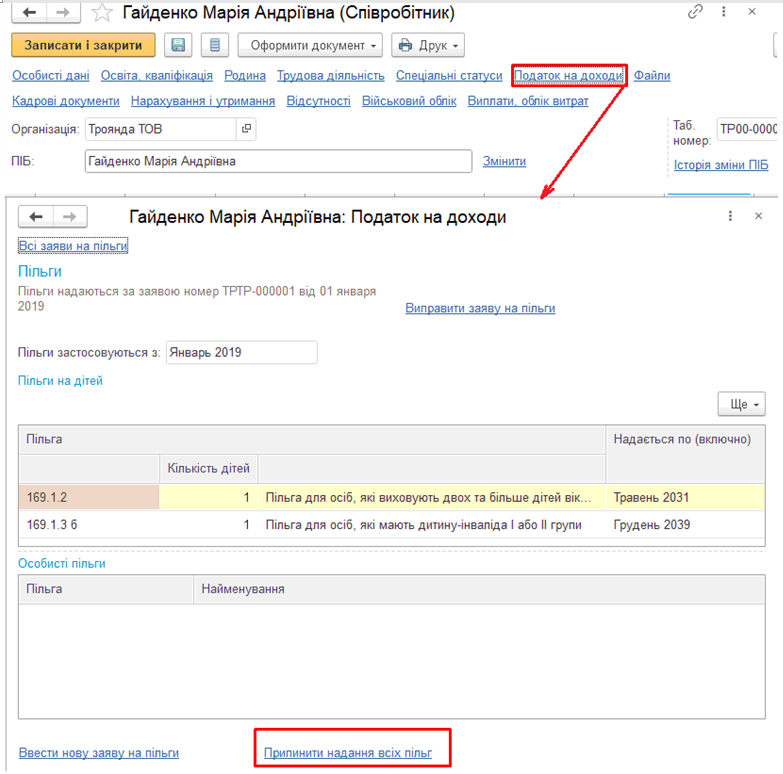
Task: Click Припинити надання всіх пільг link
Action: 347,753
